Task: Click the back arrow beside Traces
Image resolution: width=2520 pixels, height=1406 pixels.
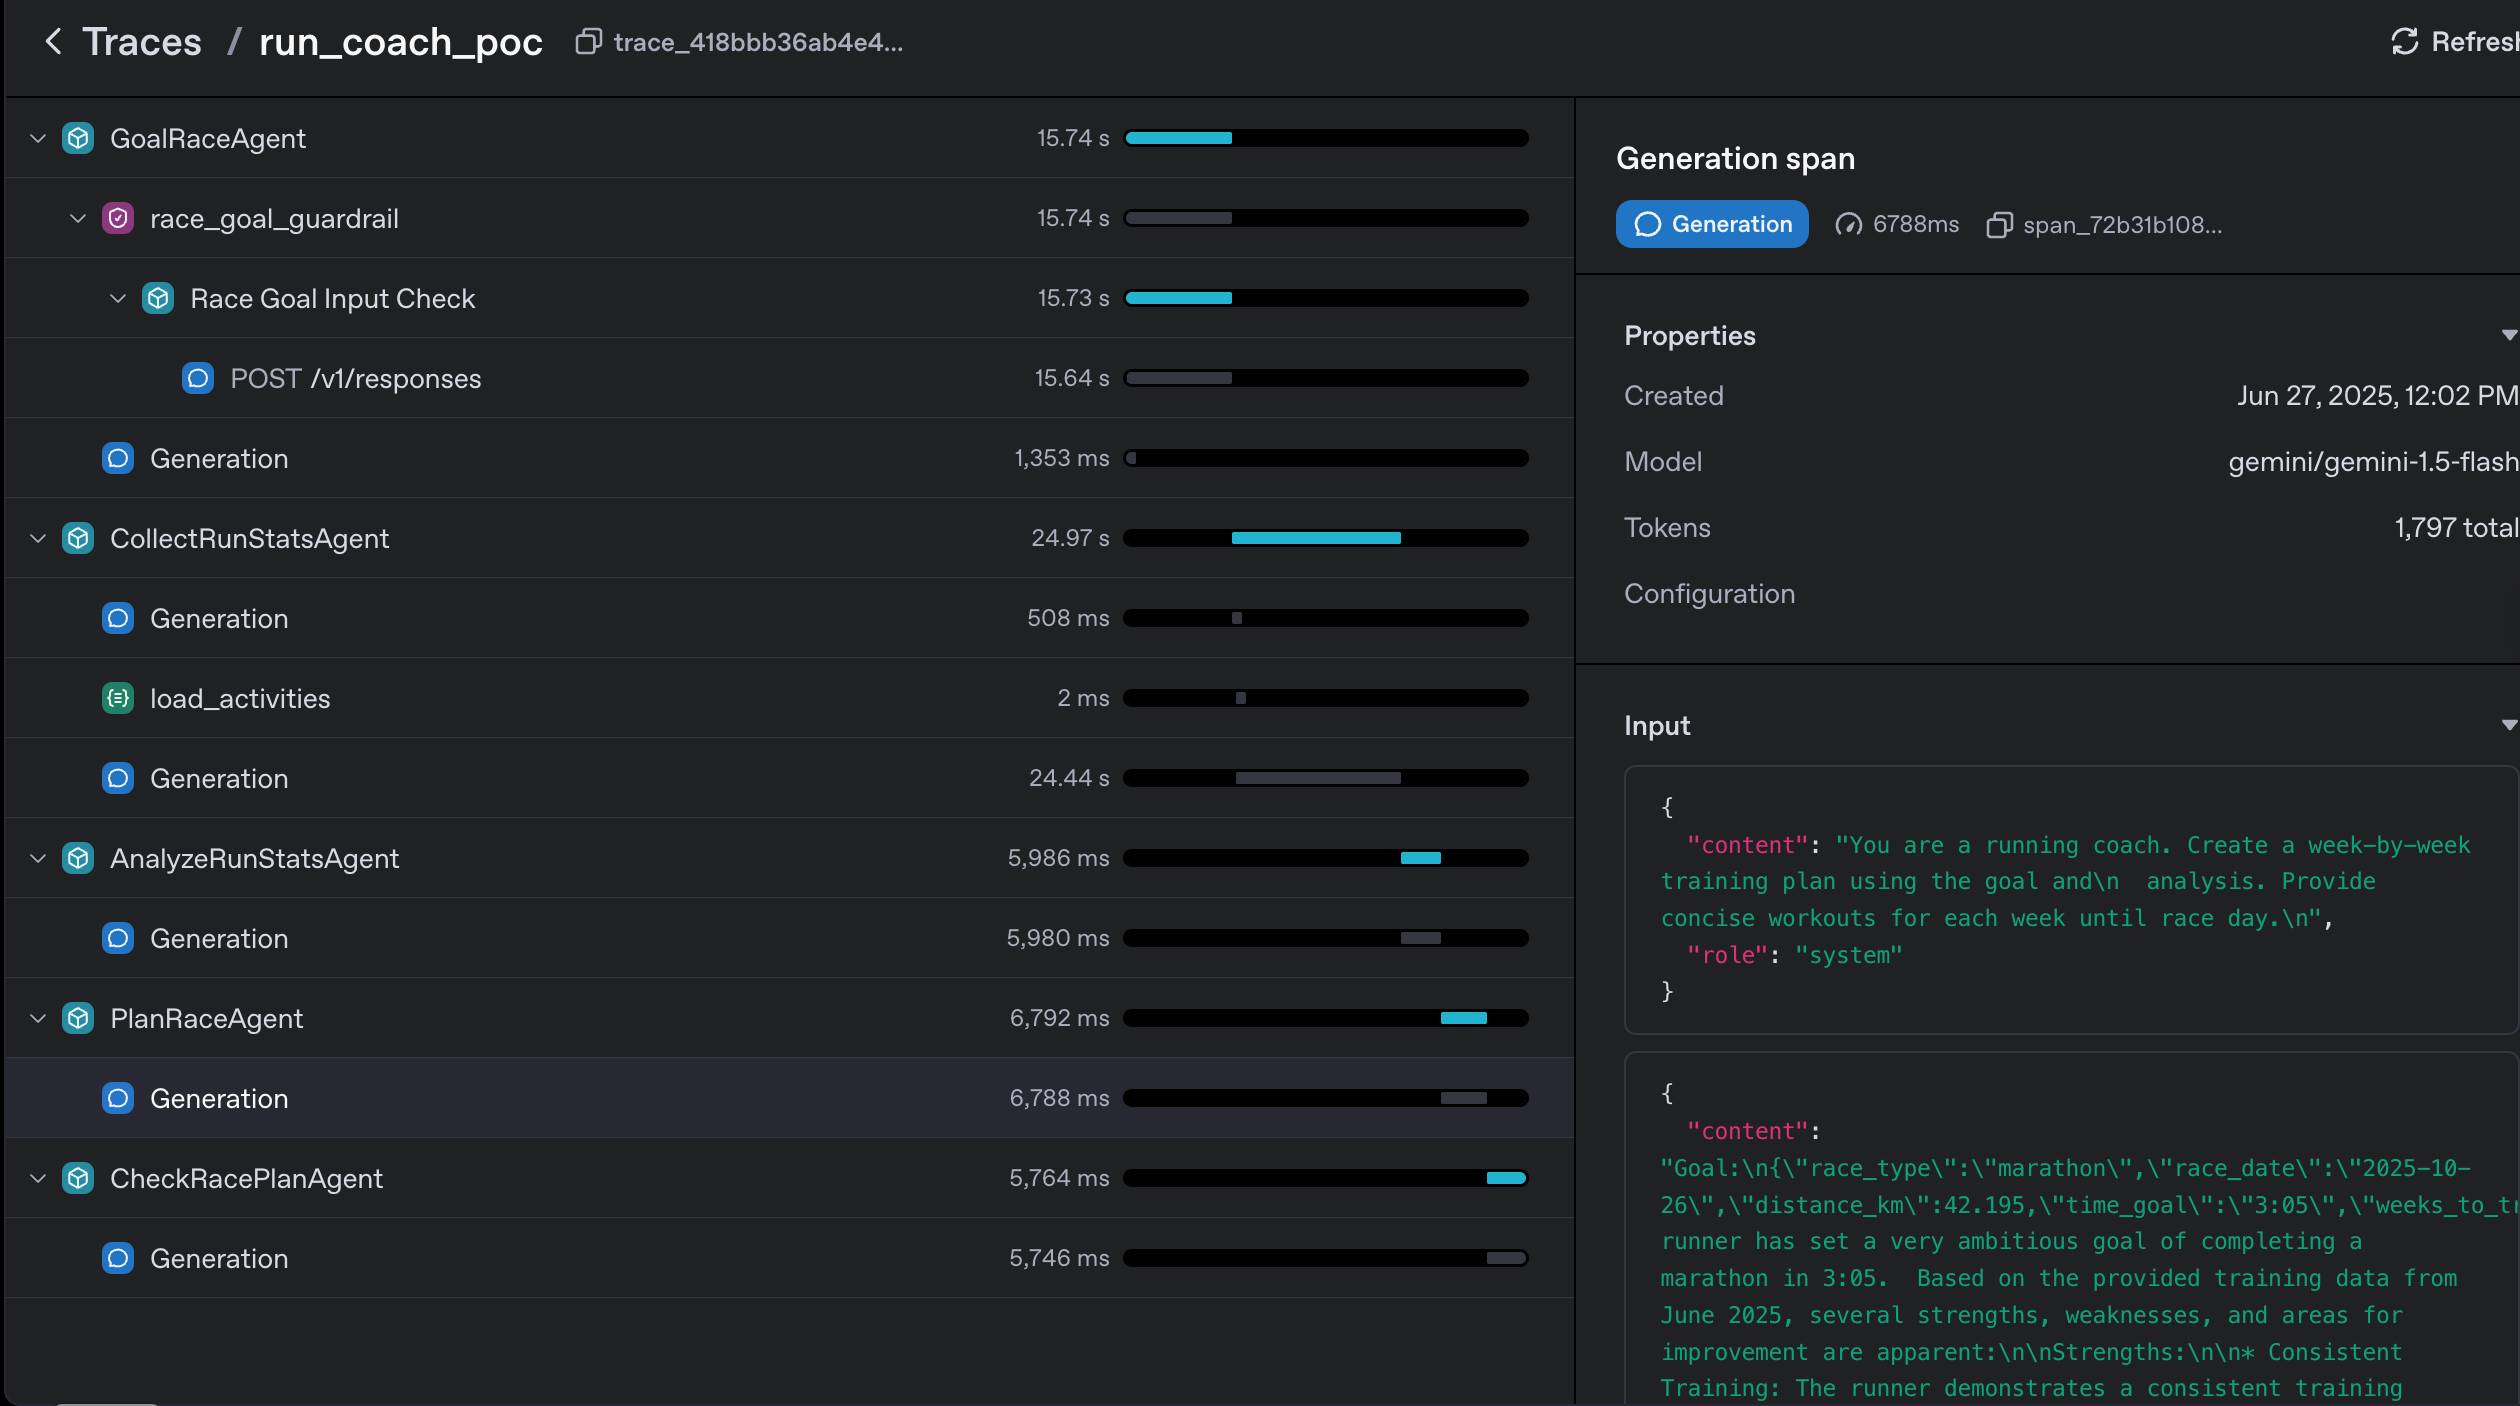Action: click(x=53, y=42)
